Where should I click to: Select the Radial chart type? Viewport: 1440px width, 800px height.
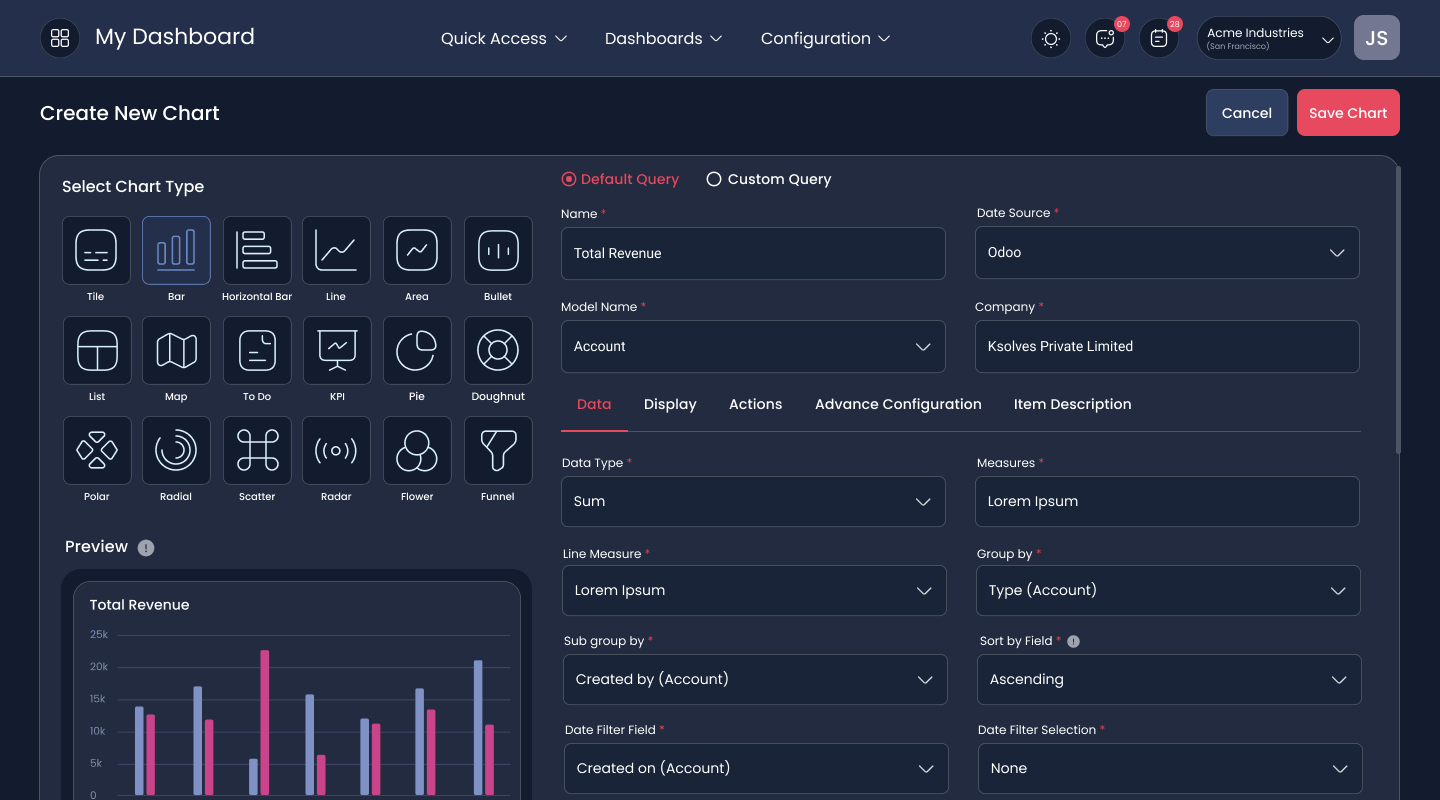click(176, 450)
